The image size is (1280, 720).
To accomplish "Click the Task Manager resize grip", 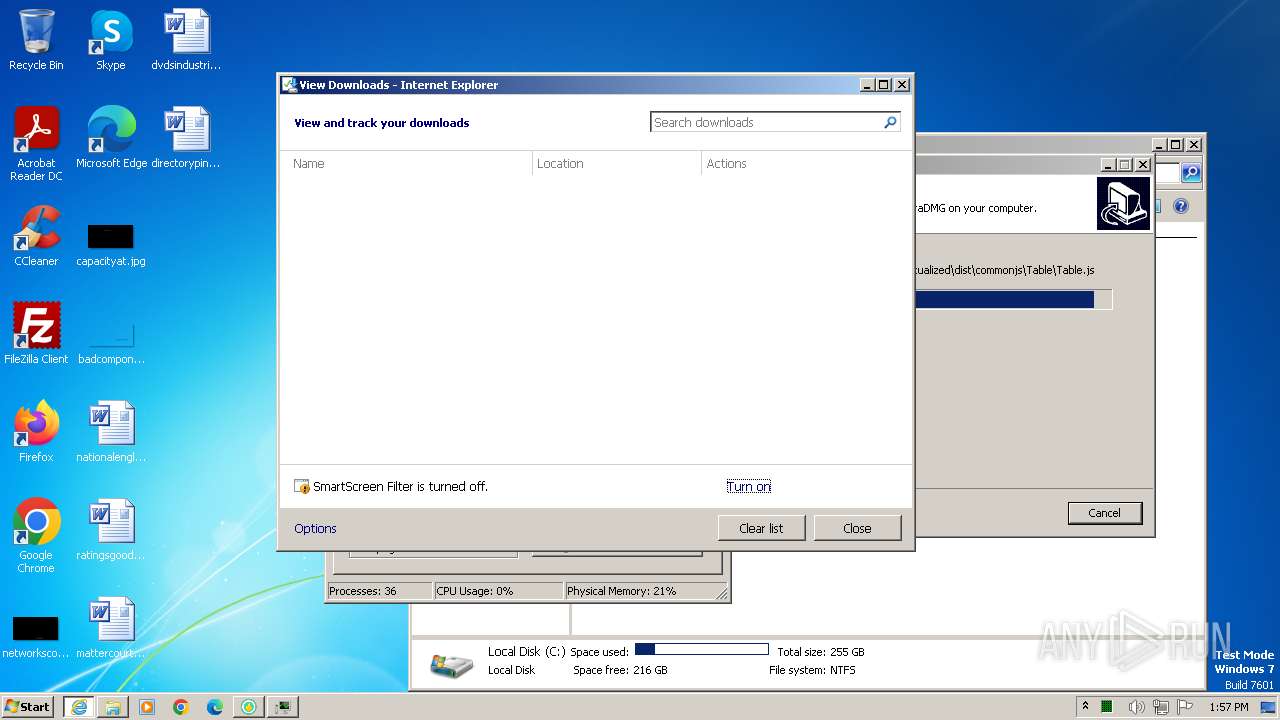I will pos(721,593).
